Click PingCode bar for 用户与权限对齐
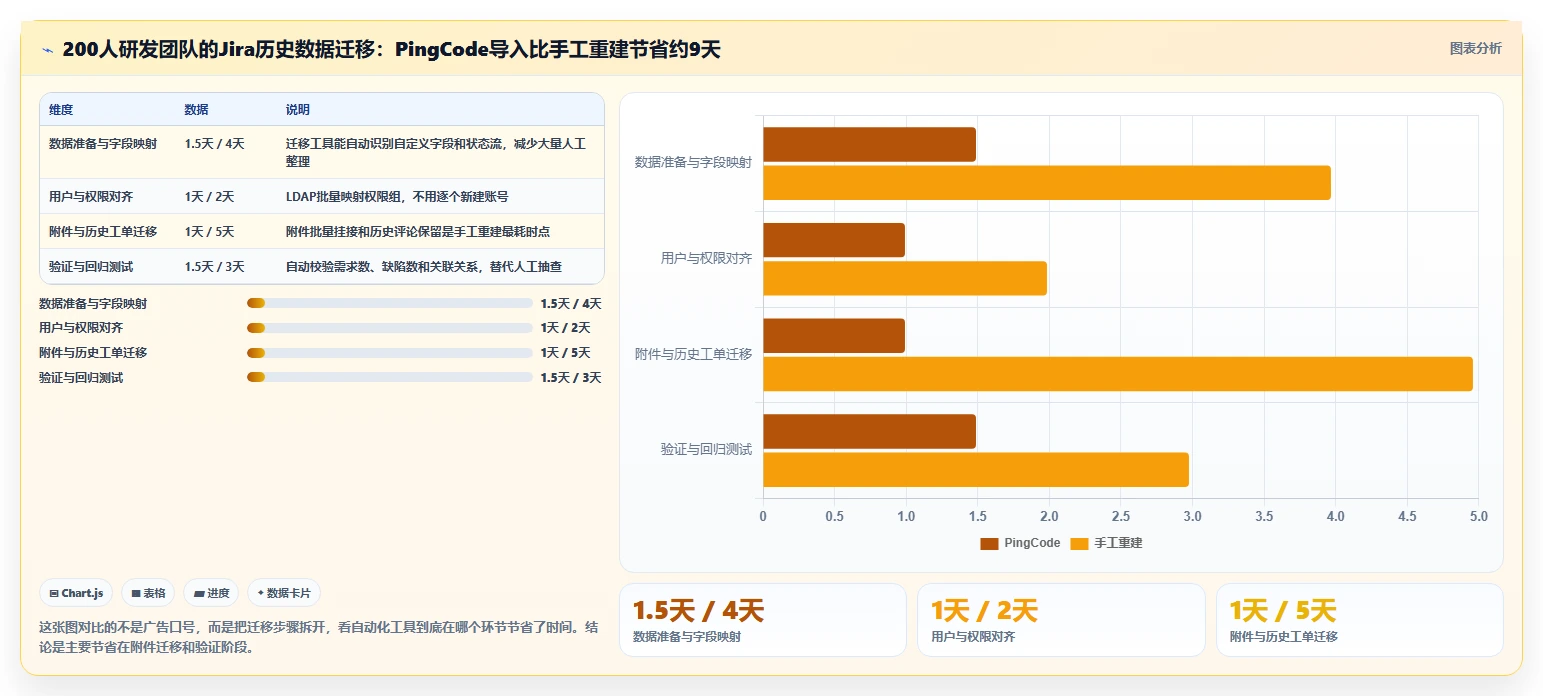Screen dimensions: 1543x696 834,240
